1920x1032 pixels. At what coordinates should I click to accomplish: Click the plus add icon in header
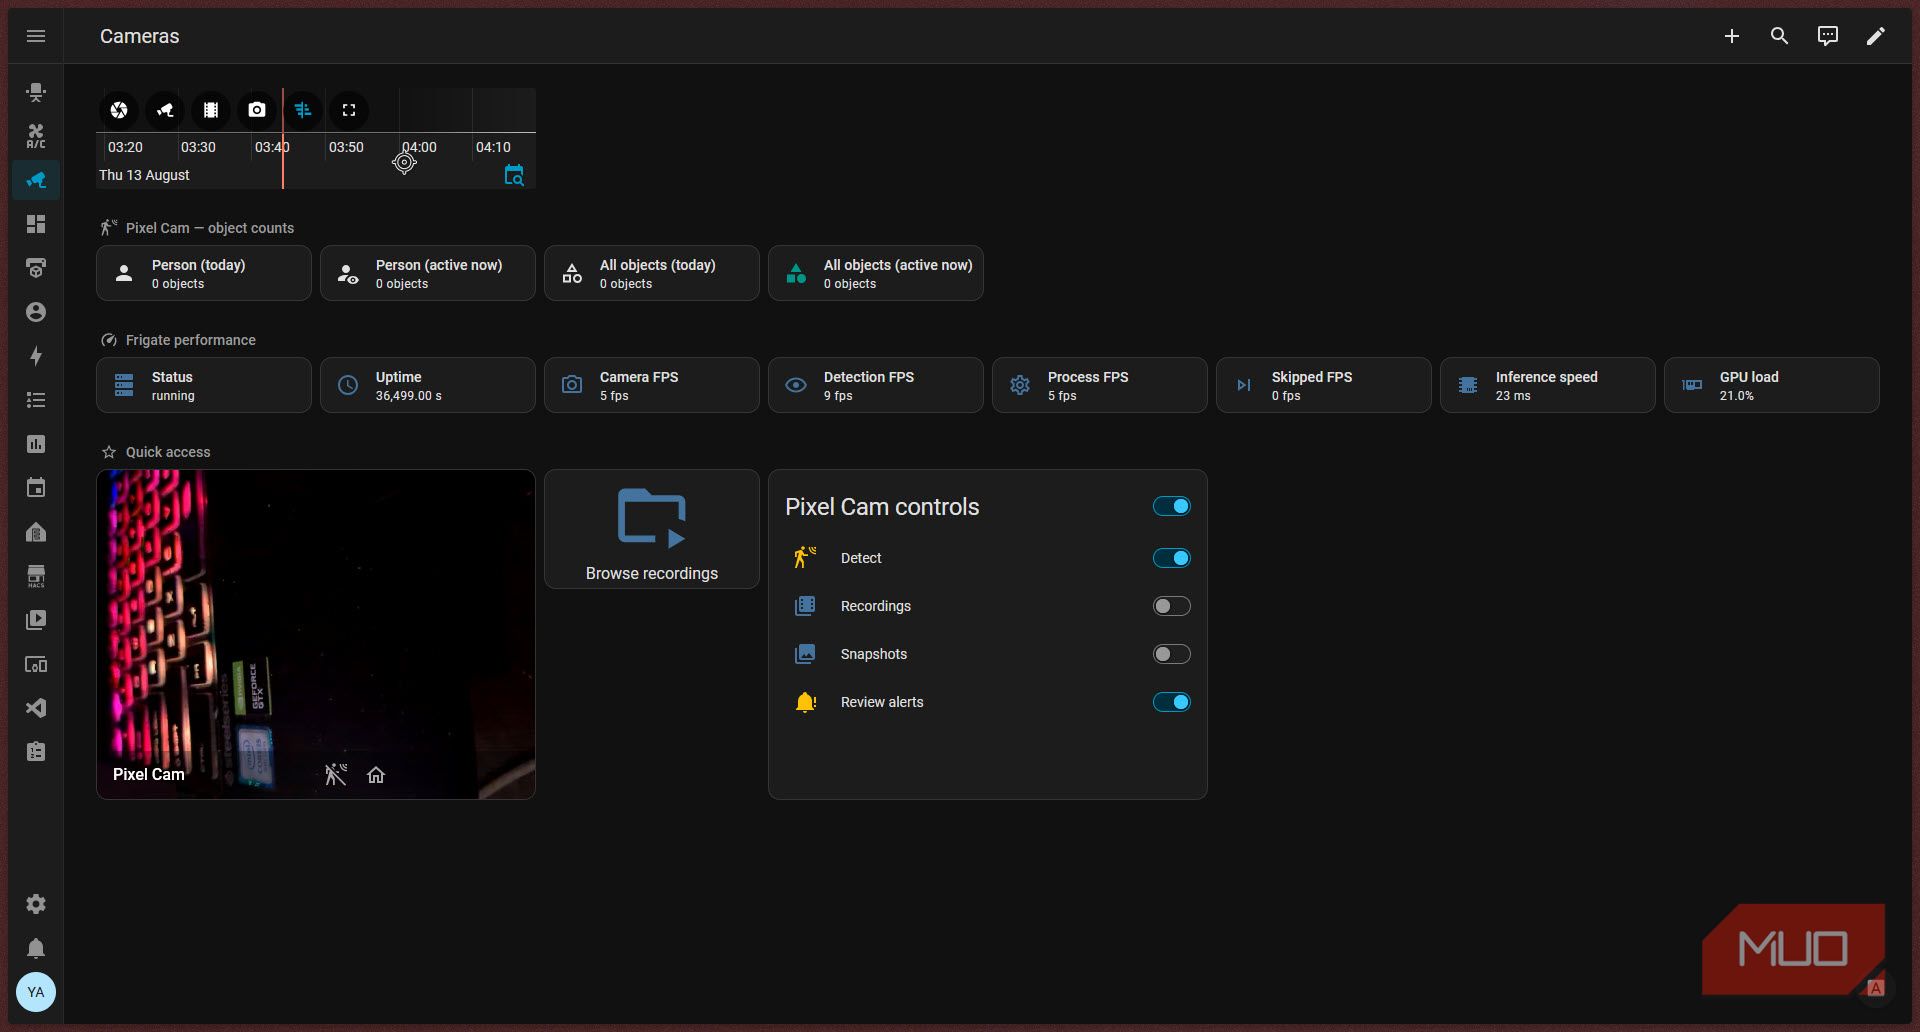1732,36
